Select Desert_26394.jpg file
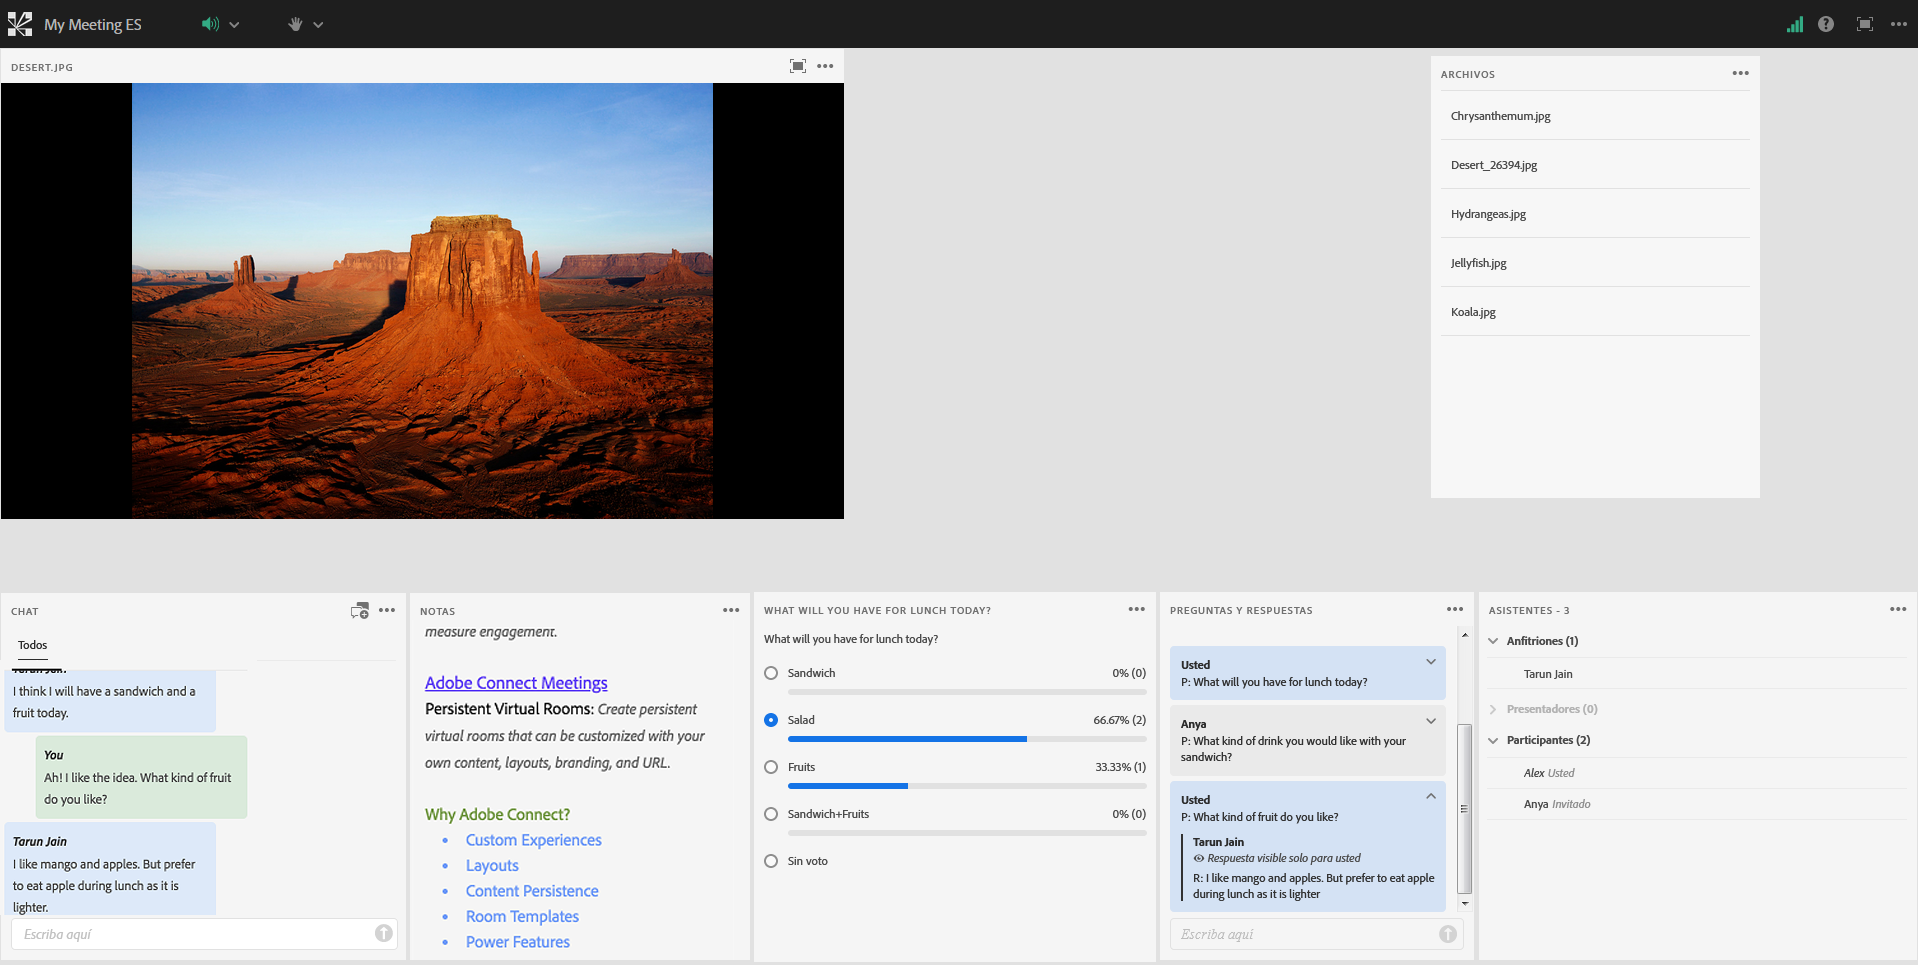 click(x=1595, y=165)
